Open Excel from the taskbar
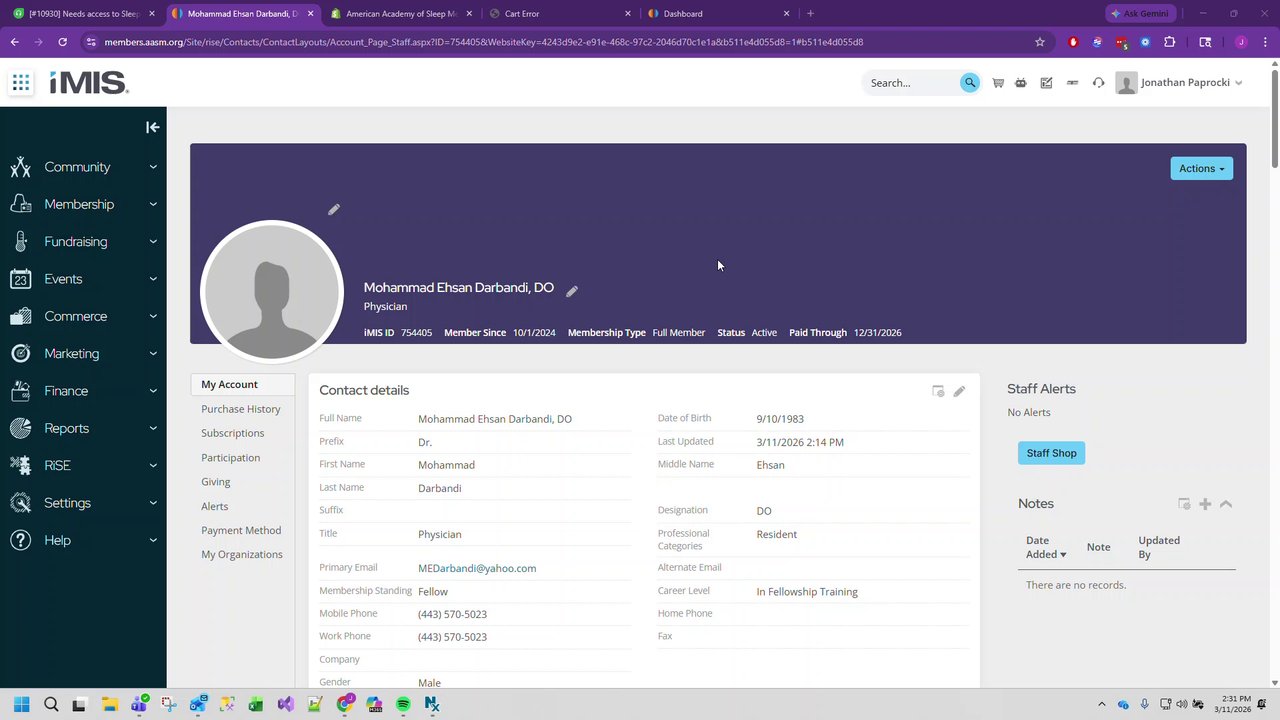 click(x=256, y=704)
